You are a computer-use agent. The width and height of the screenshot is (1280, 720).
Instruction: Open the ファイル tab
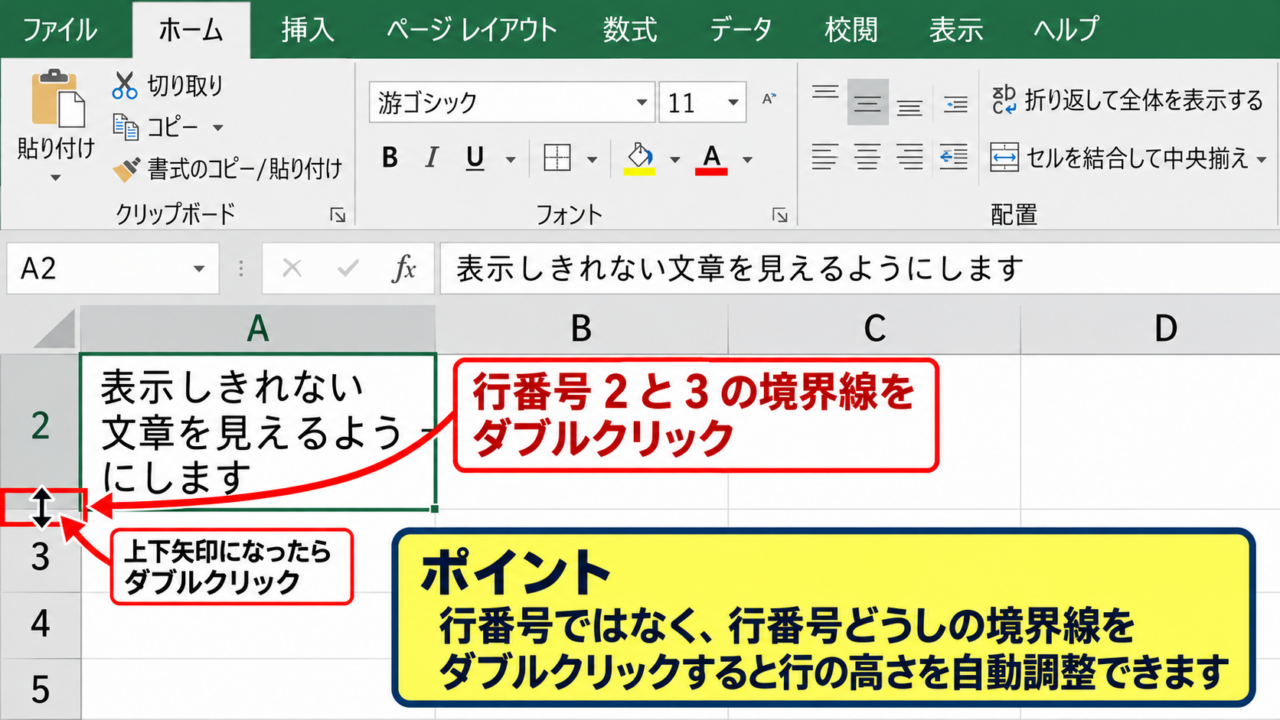[62, 29]
